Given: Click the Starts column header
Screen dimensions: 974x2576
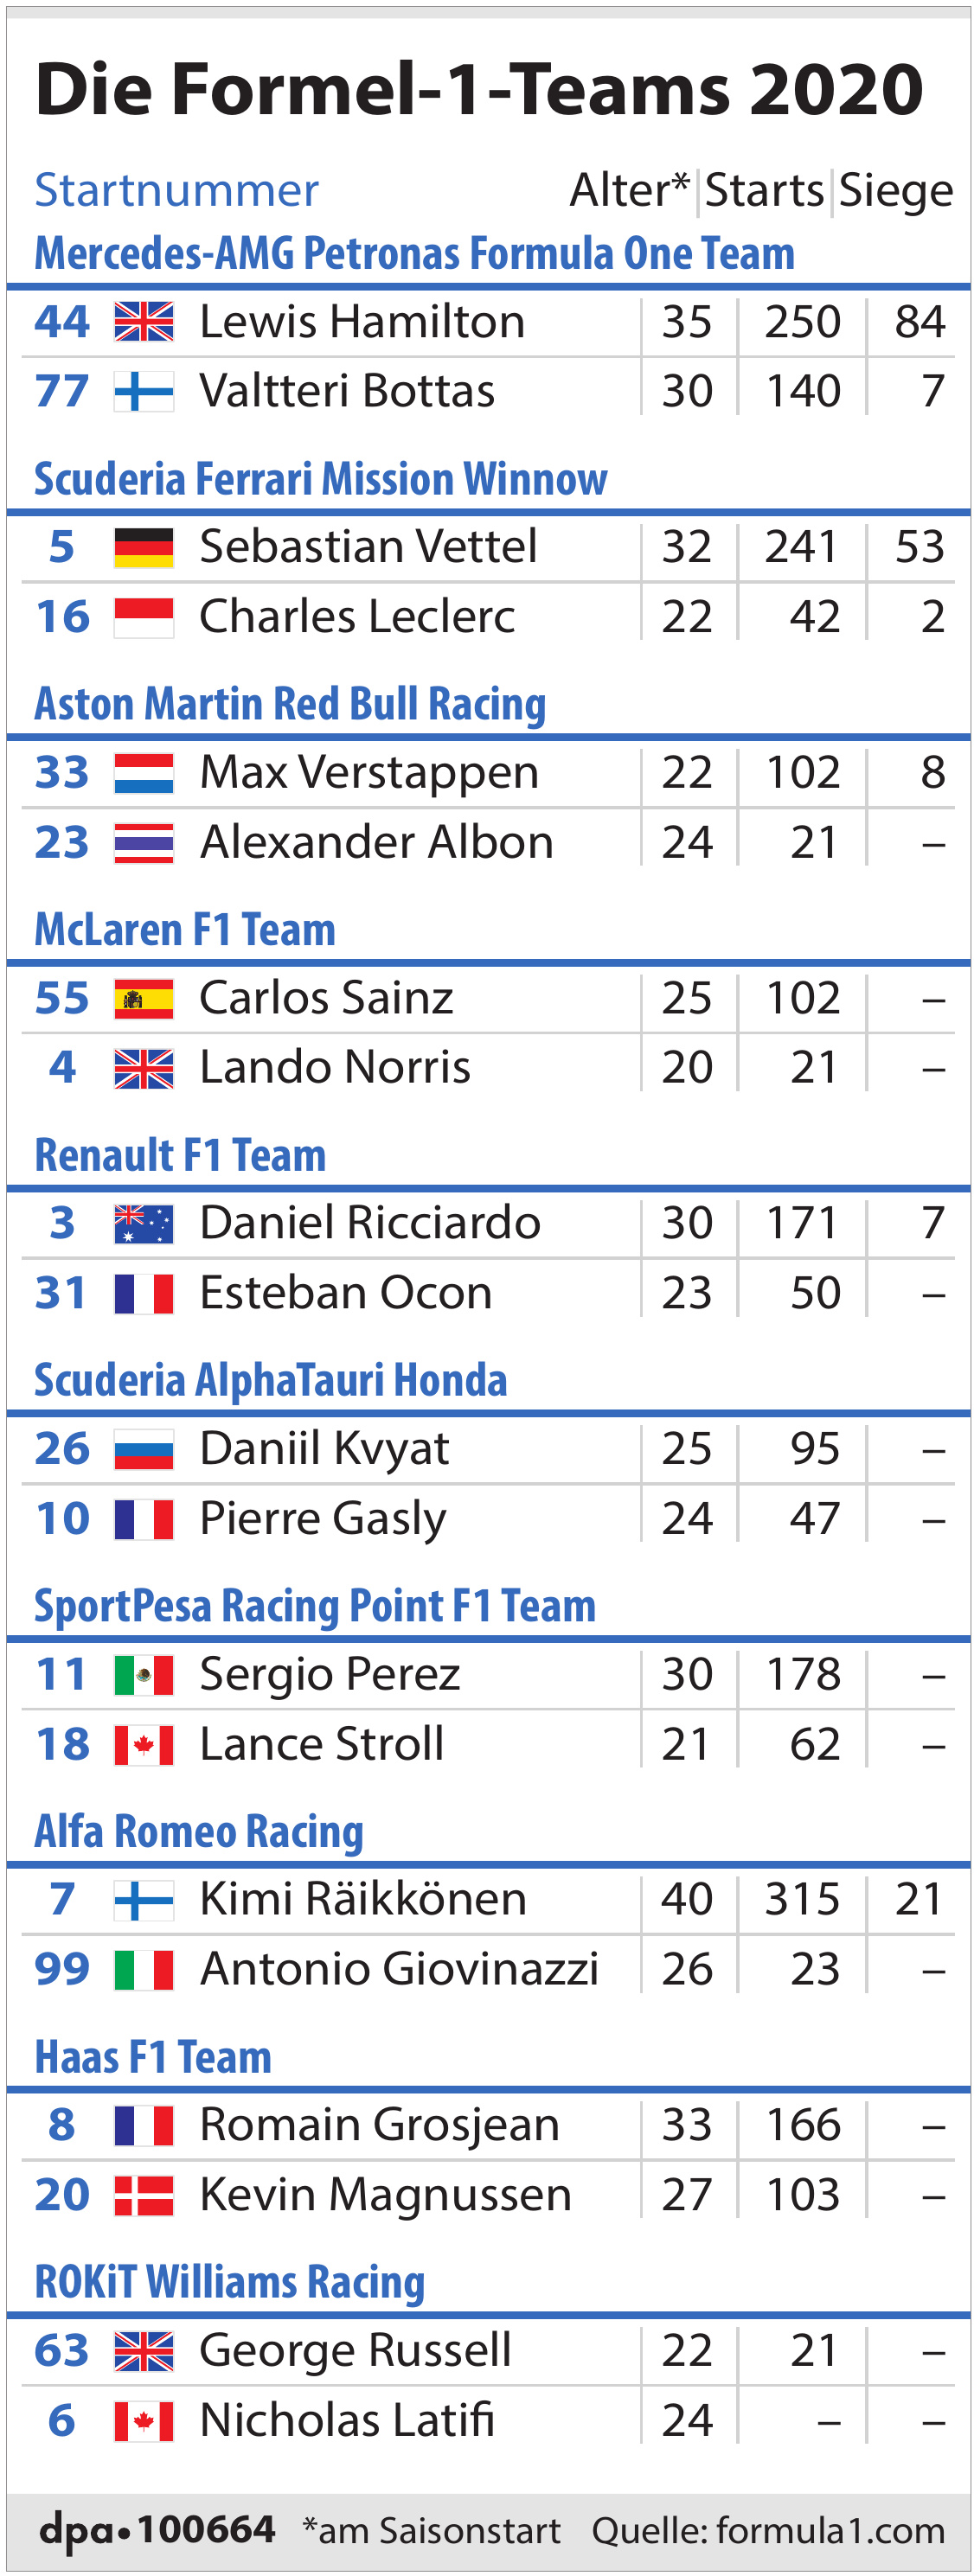Looking at the screenshot, I should pos(765,190).
